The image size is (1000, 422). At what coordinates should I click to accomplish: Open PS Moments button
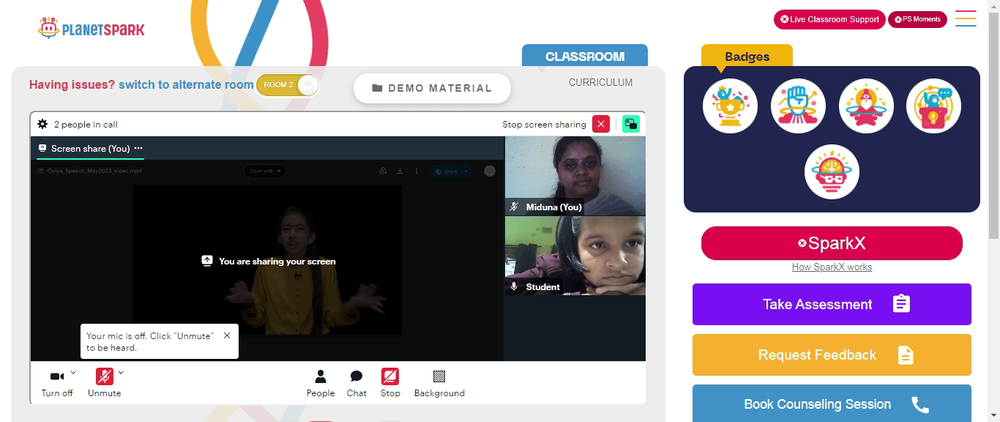[918, 19]
